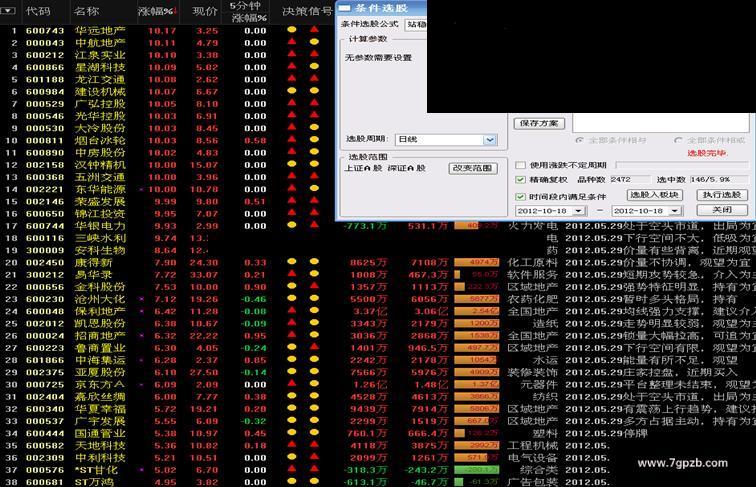Click 改变范围 button
756x487 pixels.
pos(473,168)
